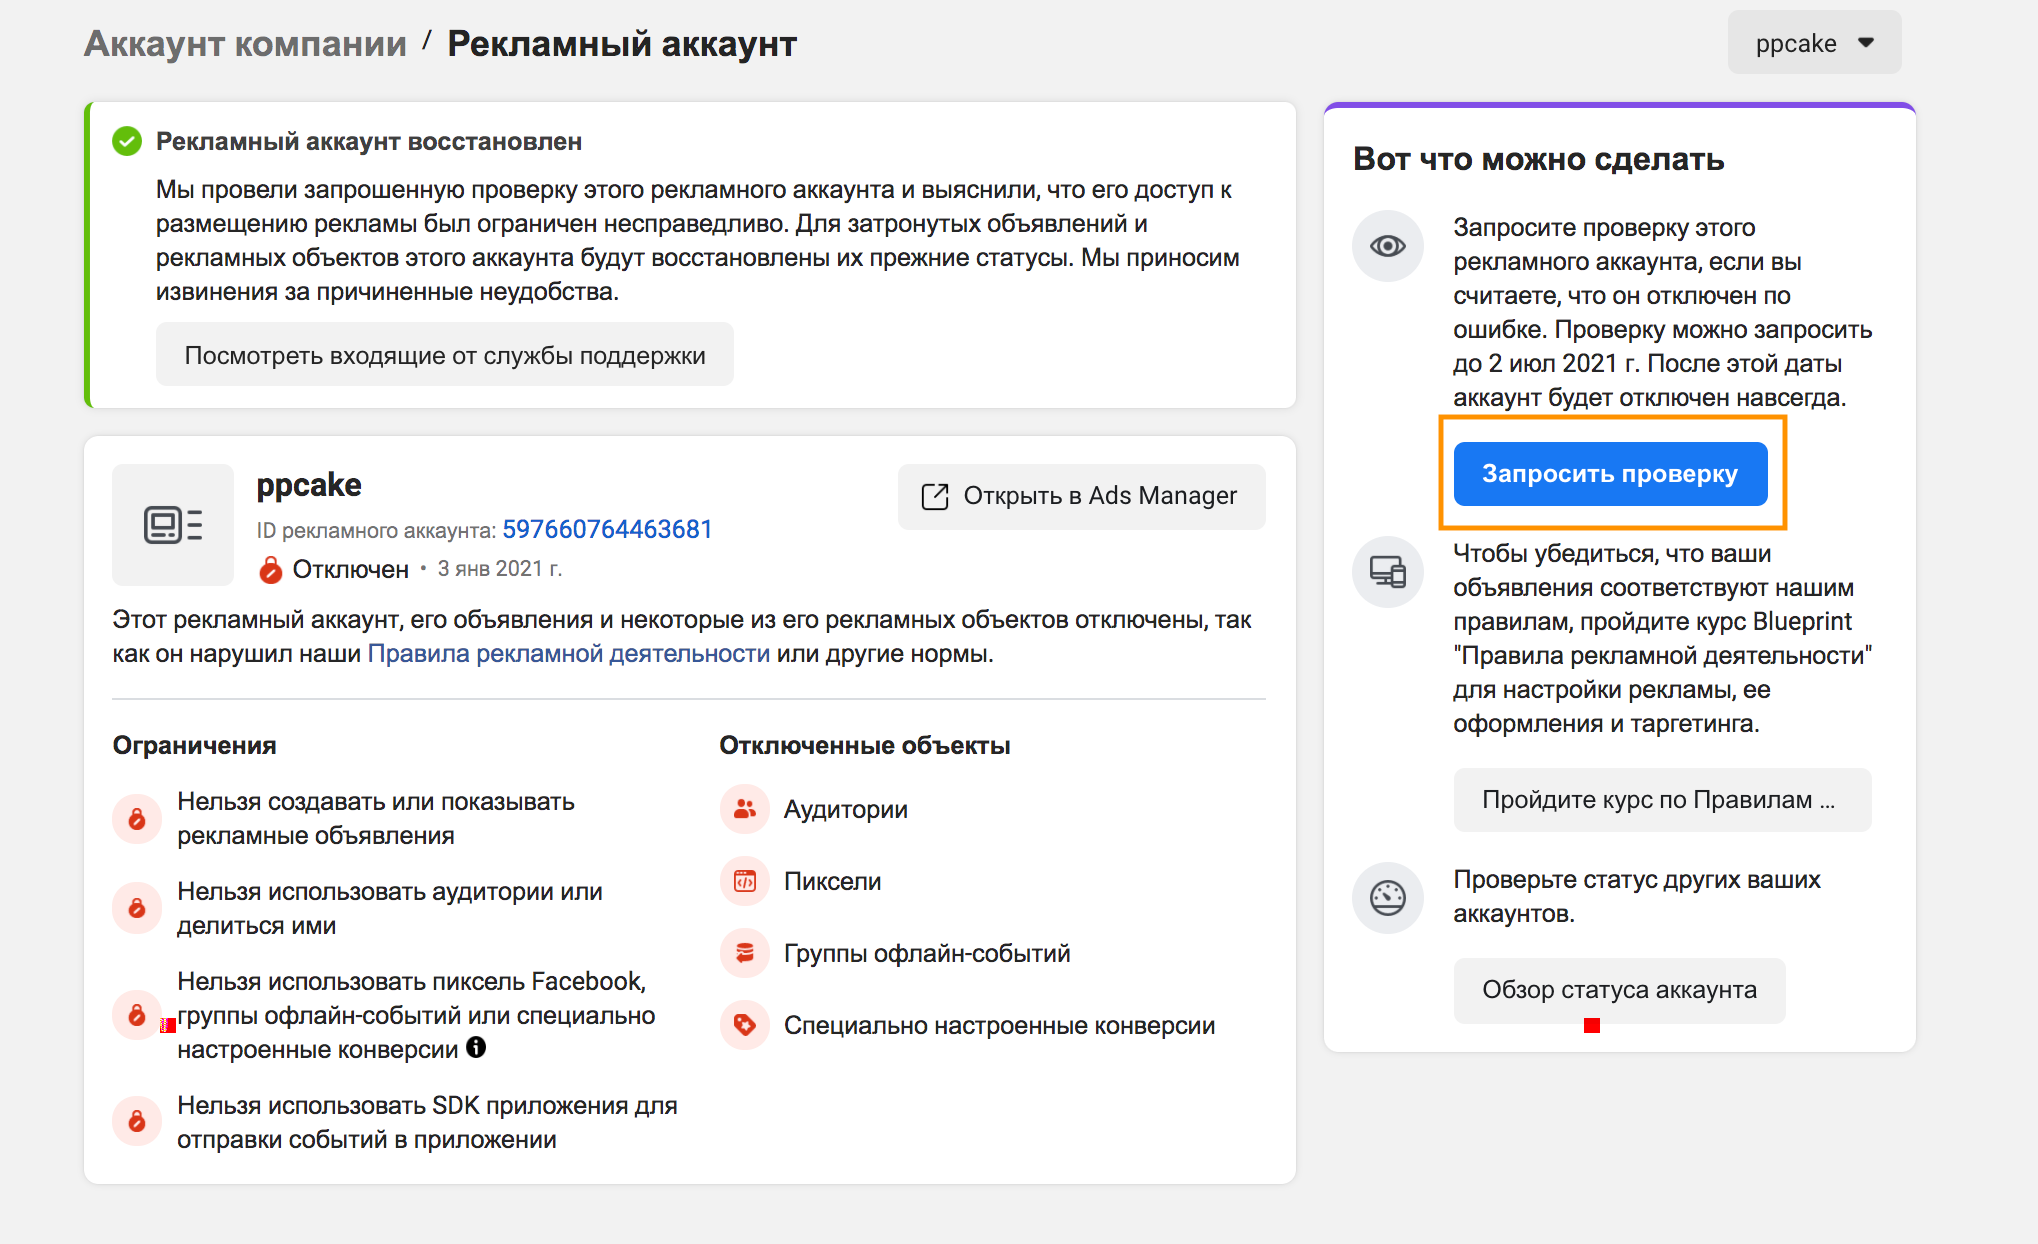Click the restriction icon beside Нельзя использовать пиксель Facebook
Image resolution: width=2038 pixels, height=1244 pixels.
coord(137,1015)
